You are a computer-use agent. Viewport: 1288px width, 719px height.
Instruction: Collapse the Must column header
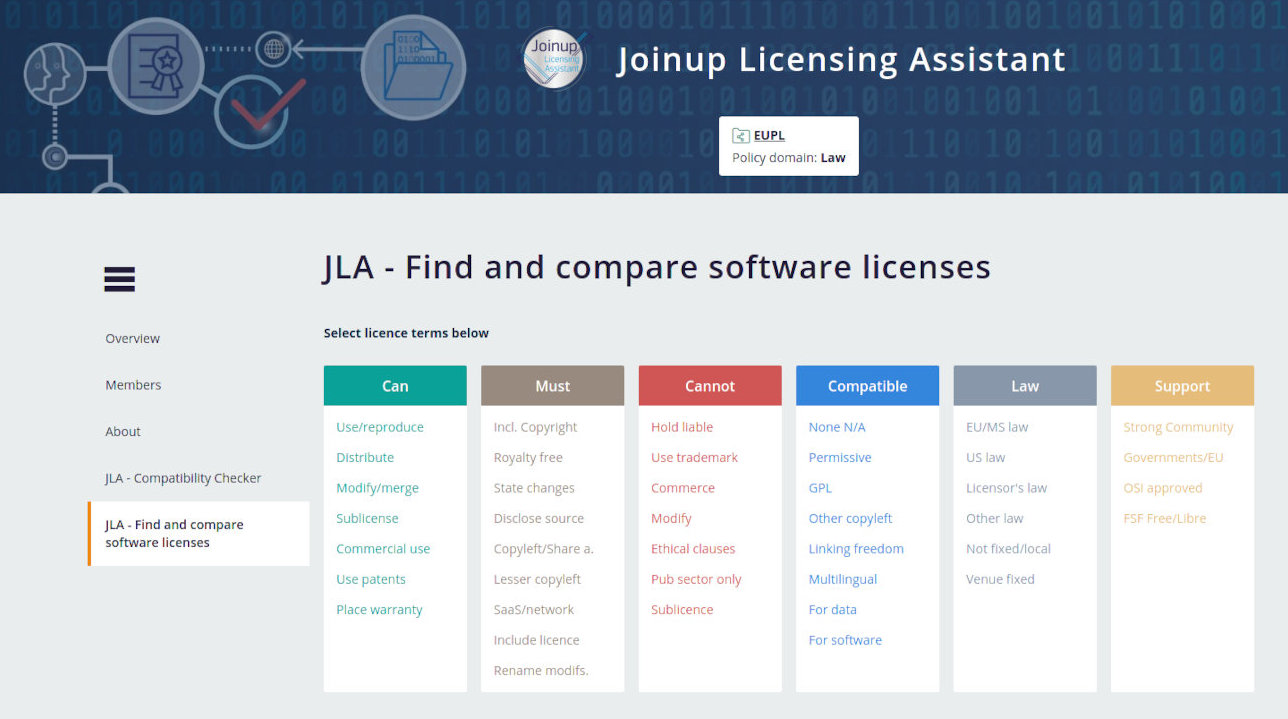pos(552,385)
